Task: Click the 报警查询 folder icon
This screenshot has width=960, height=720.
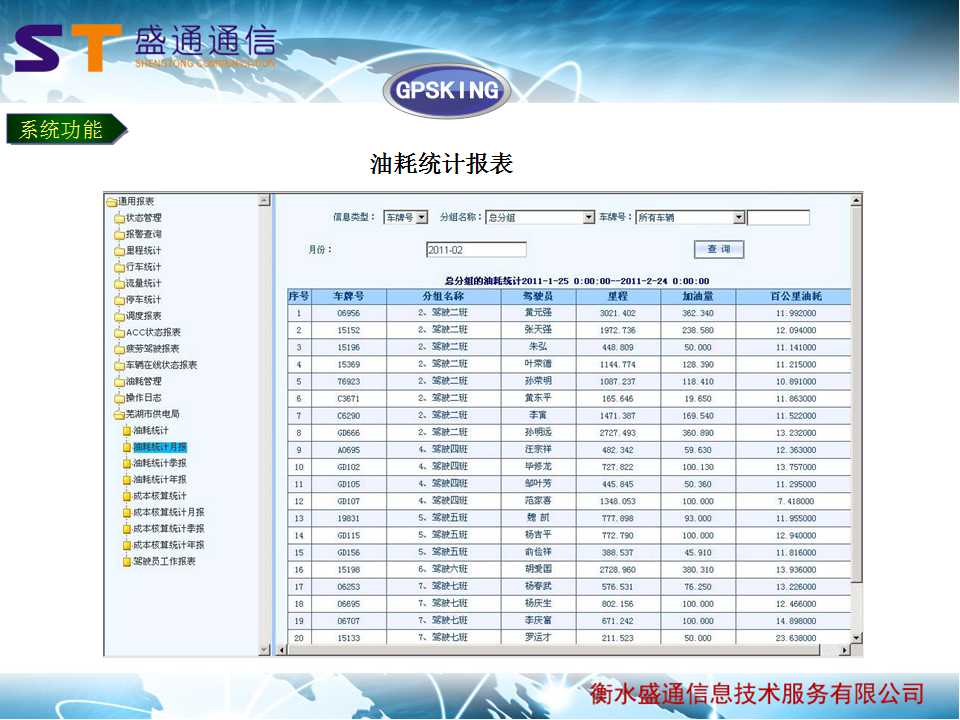Action: [119, 235]
